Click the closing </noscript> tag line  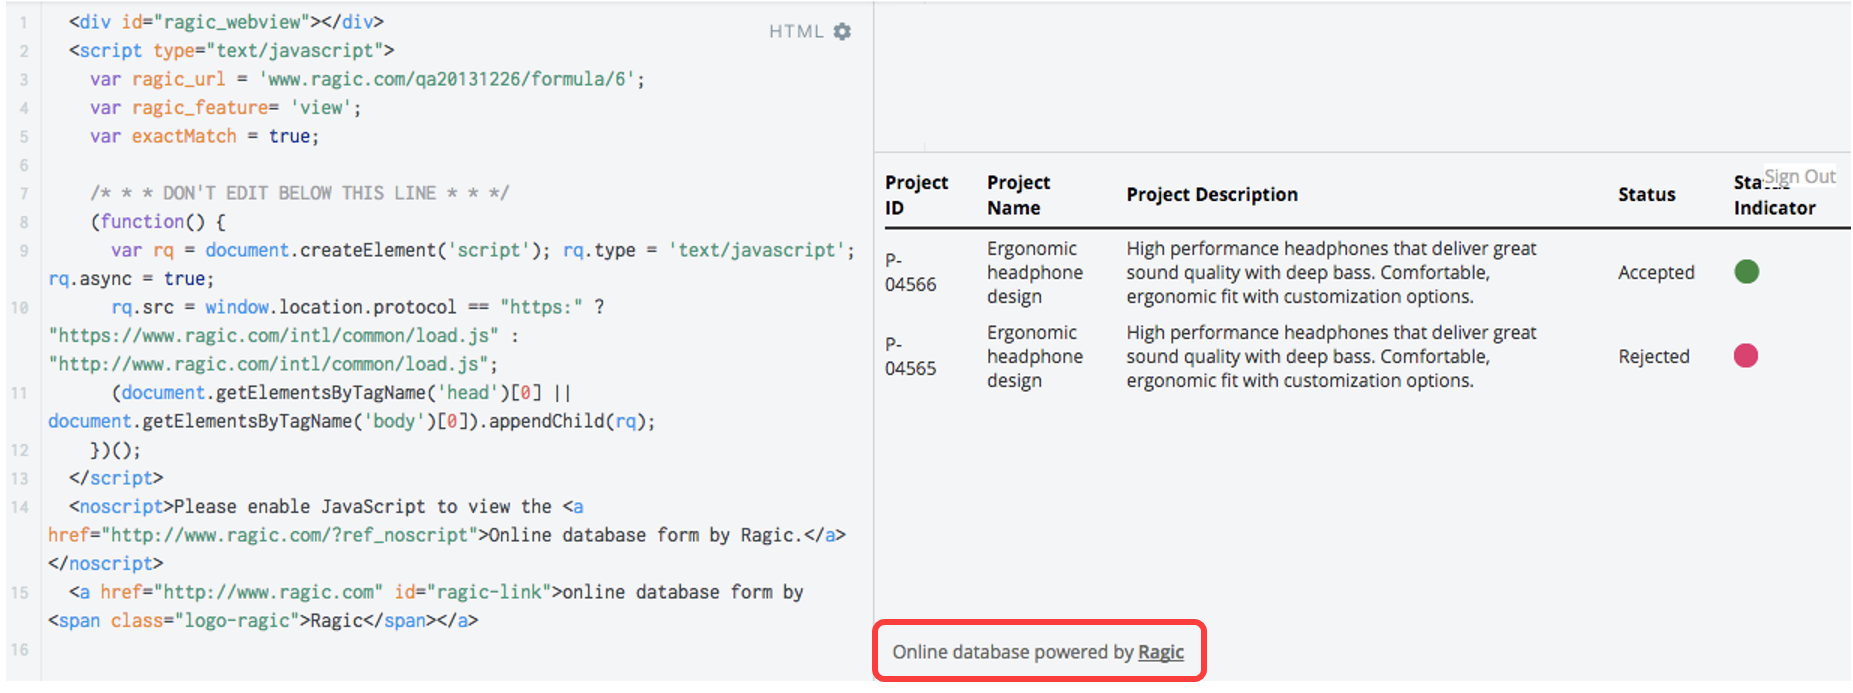click(106, 564)
